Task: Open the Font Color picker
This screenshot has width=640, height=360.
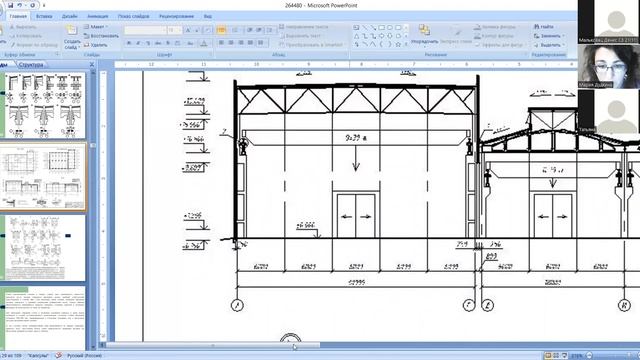Action: (x=204, y=43)
